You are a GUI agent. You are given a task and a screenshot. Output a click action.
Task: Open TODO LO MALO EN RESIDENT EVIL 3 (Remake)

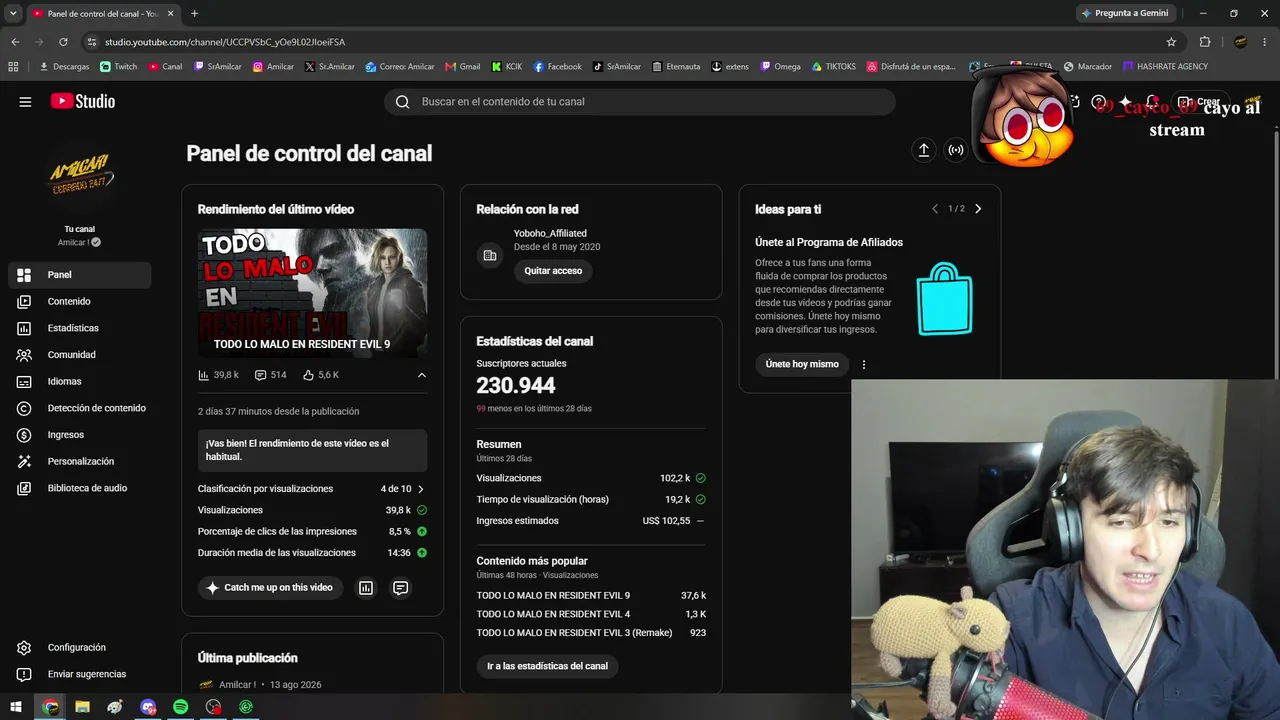tap(574, 633)
